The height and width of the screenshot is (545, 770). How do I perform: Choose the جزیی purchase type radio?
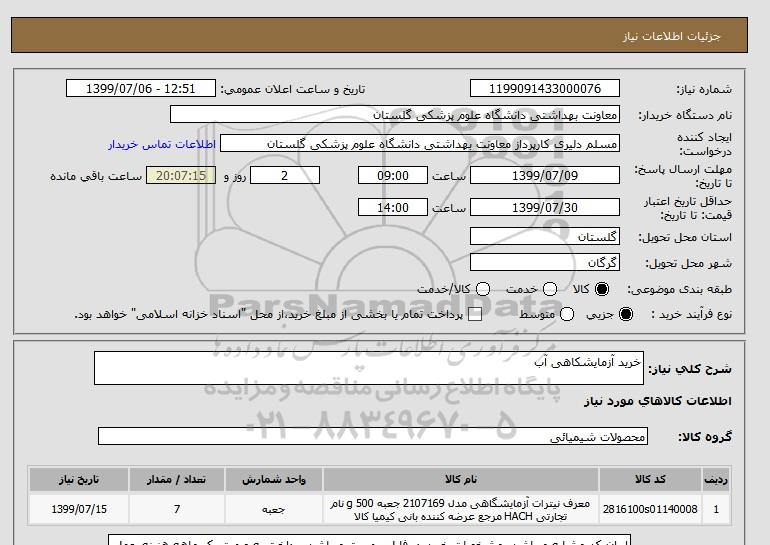[626, 314]
